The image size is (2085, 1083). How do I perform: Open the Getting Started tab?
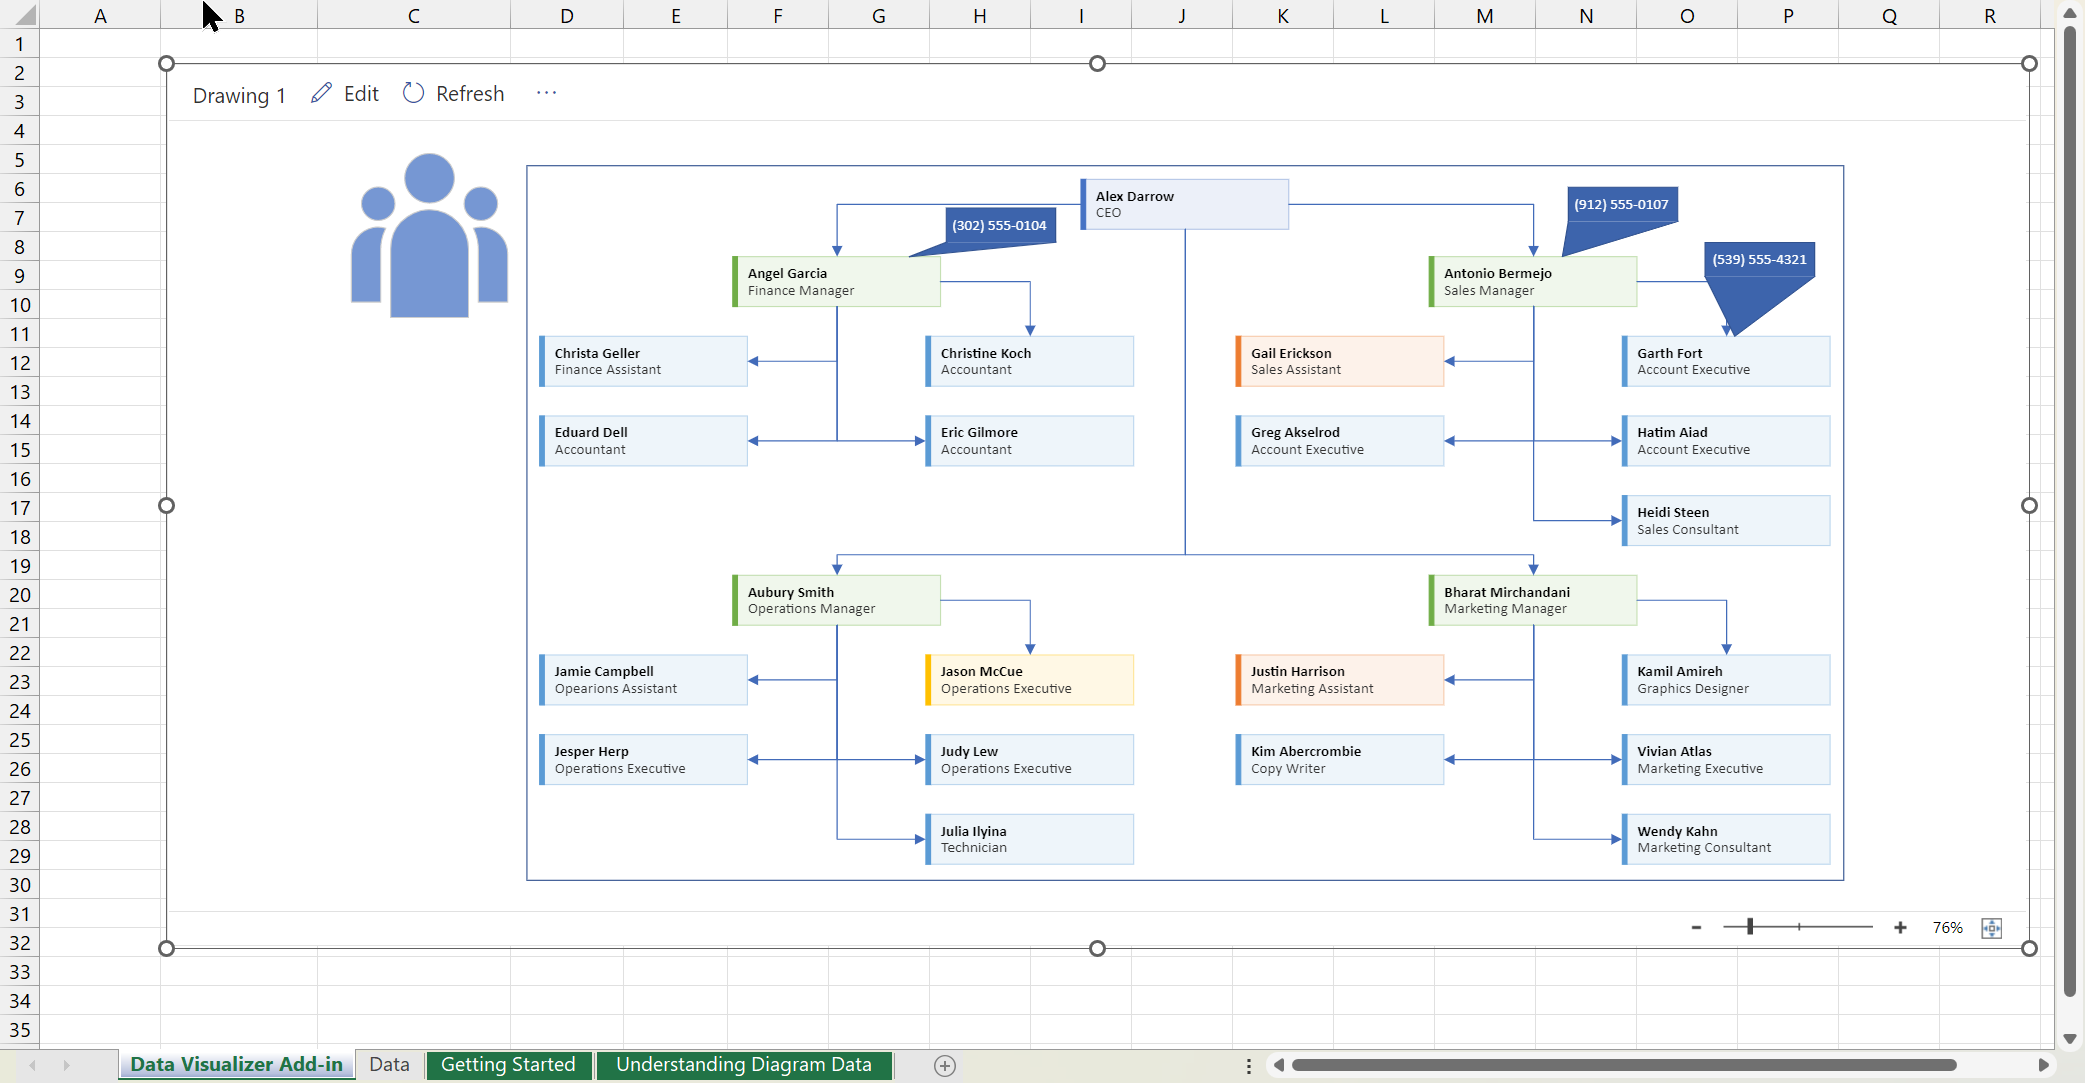[509, 1064]
